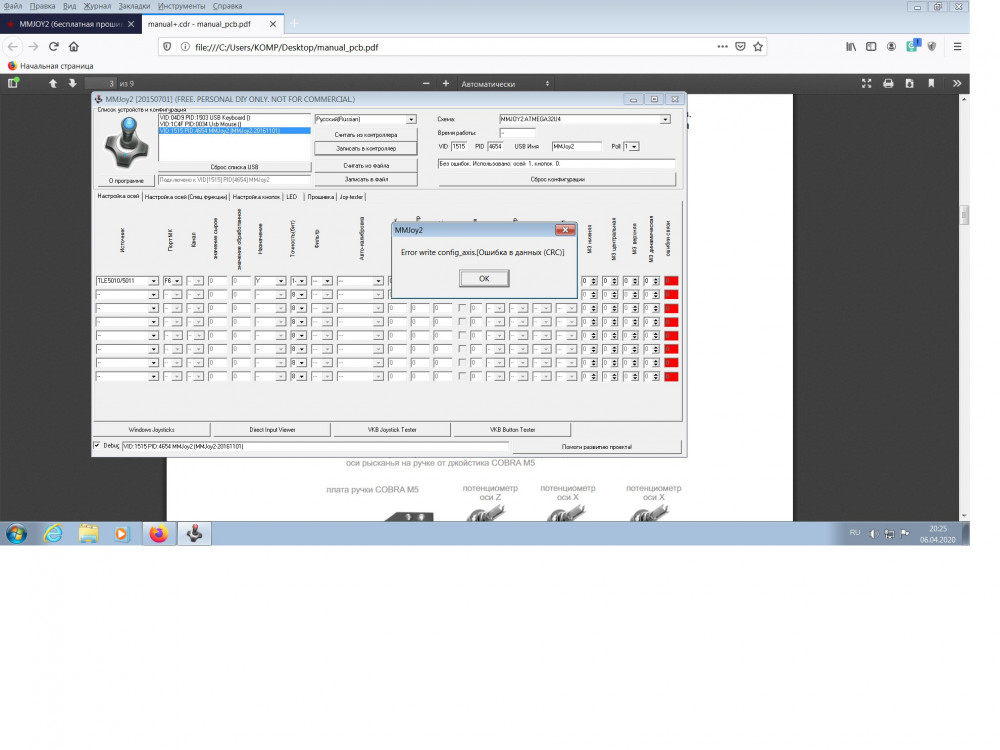Open Firefox hamburger menu

point(957,47)
